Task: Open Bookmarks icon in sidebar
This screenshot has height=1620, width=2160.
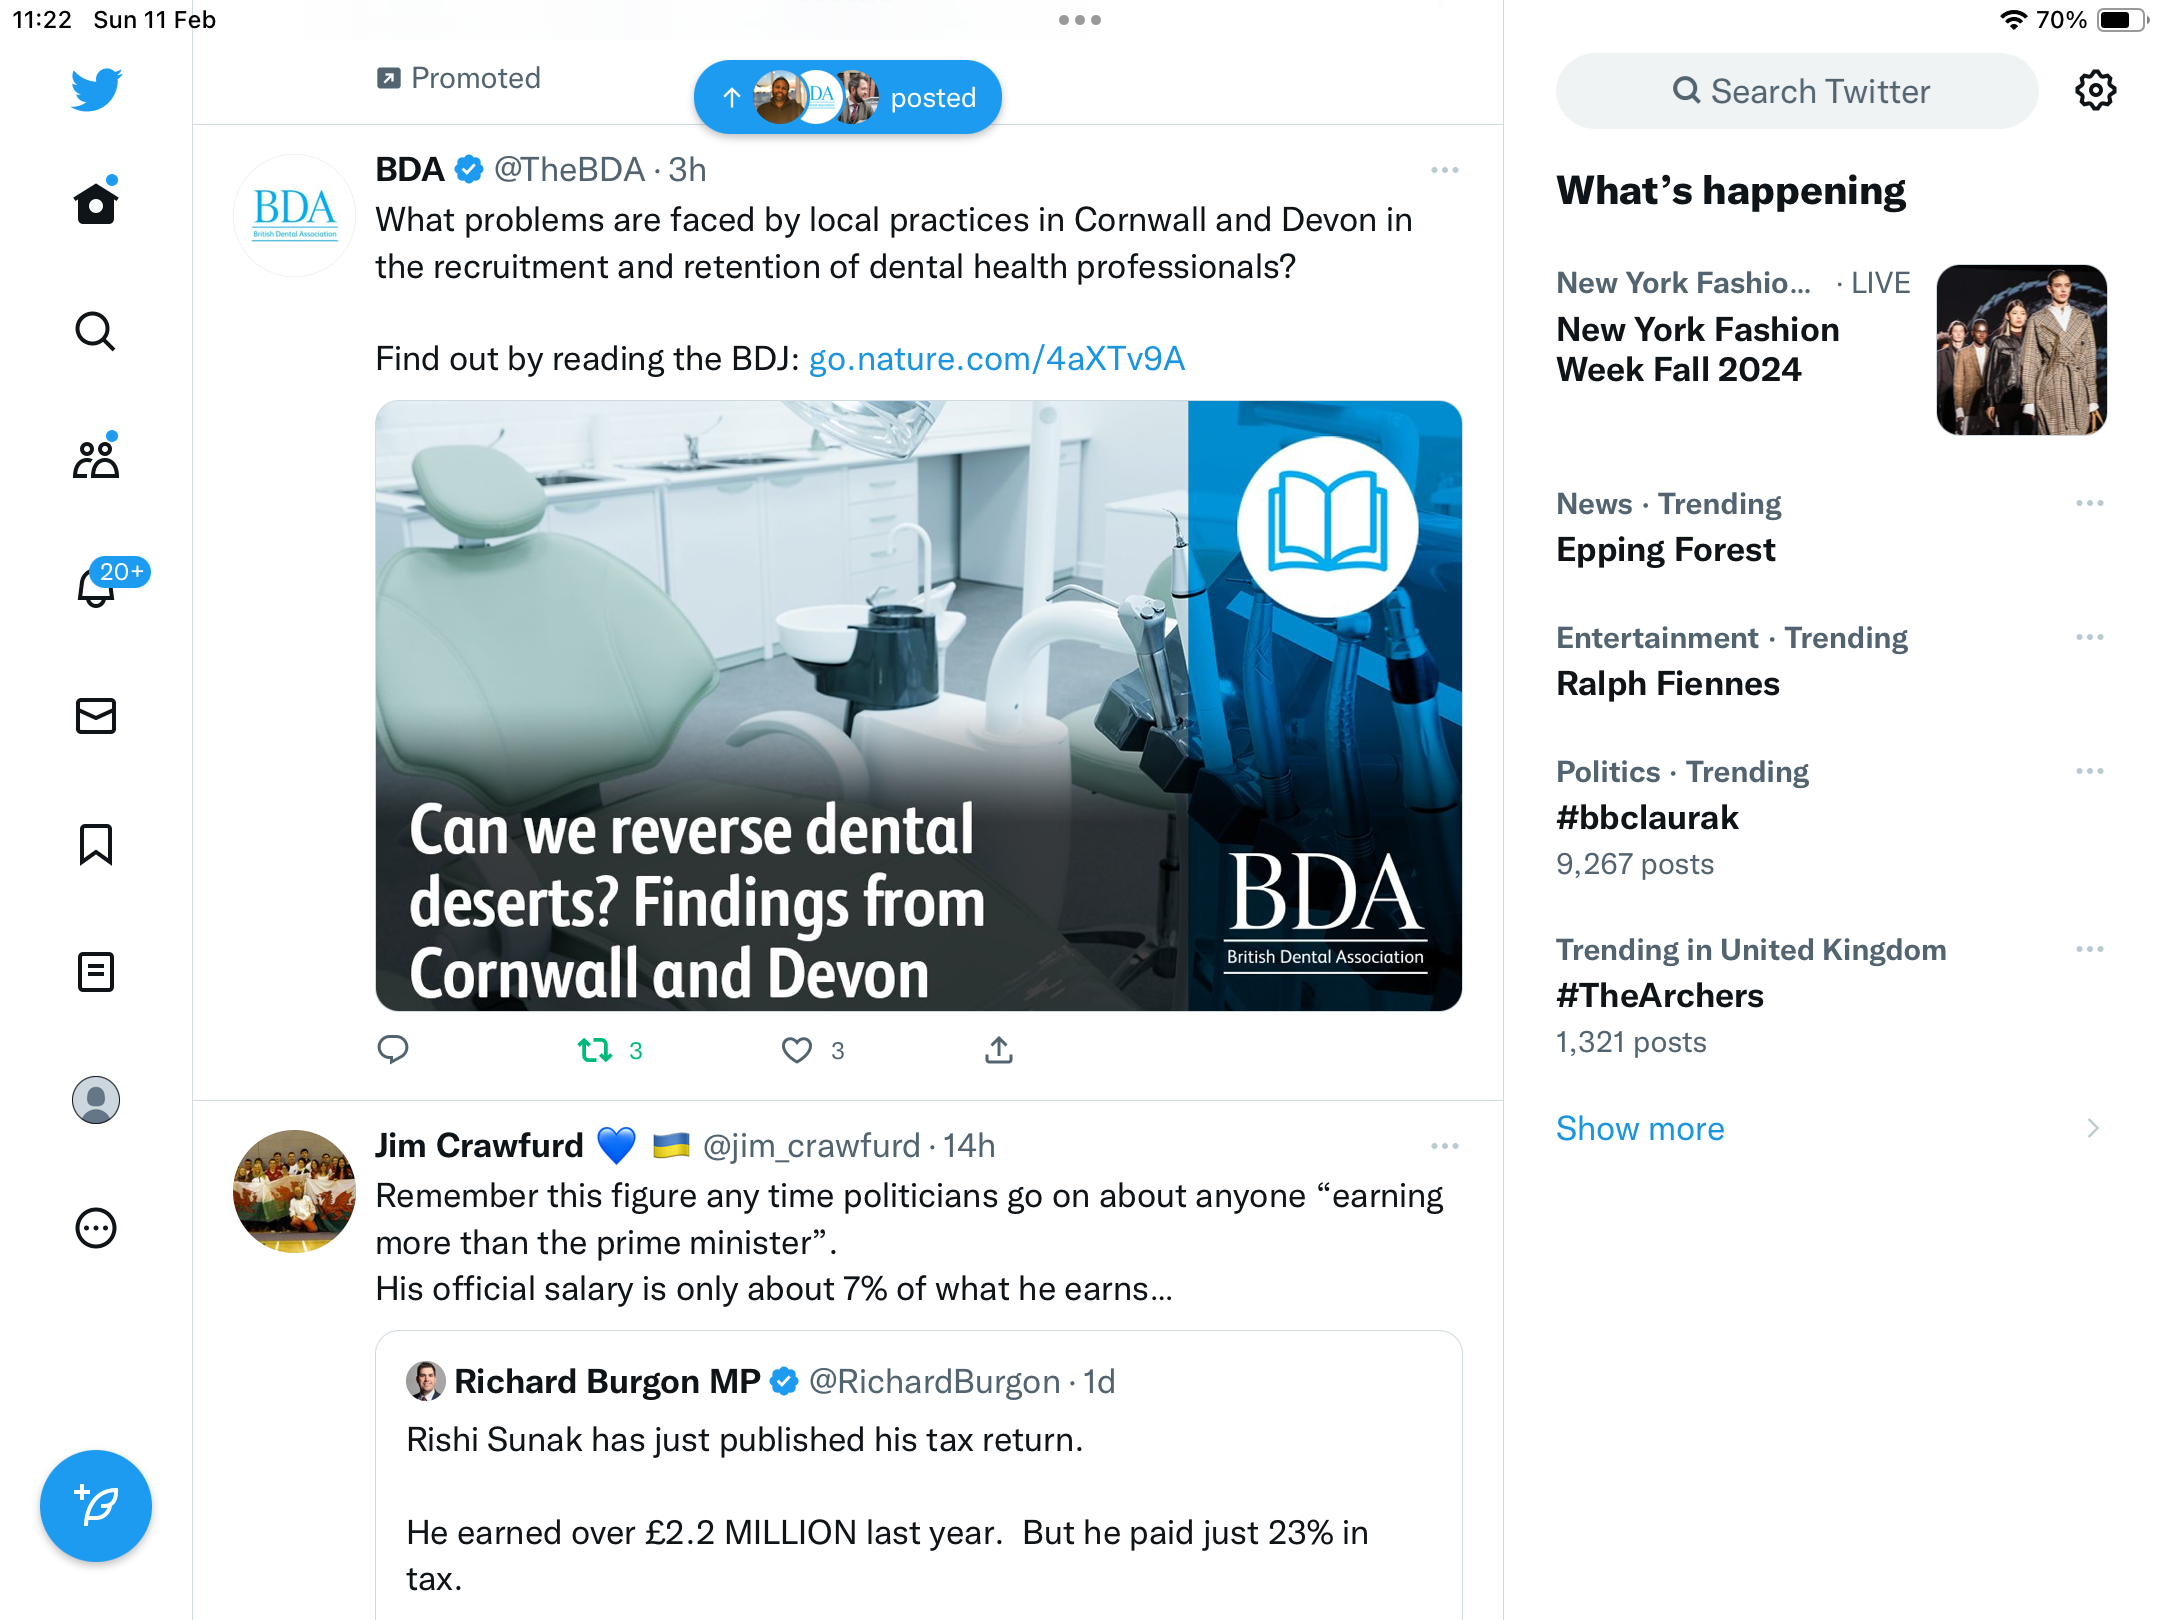Action: (96, 844)
